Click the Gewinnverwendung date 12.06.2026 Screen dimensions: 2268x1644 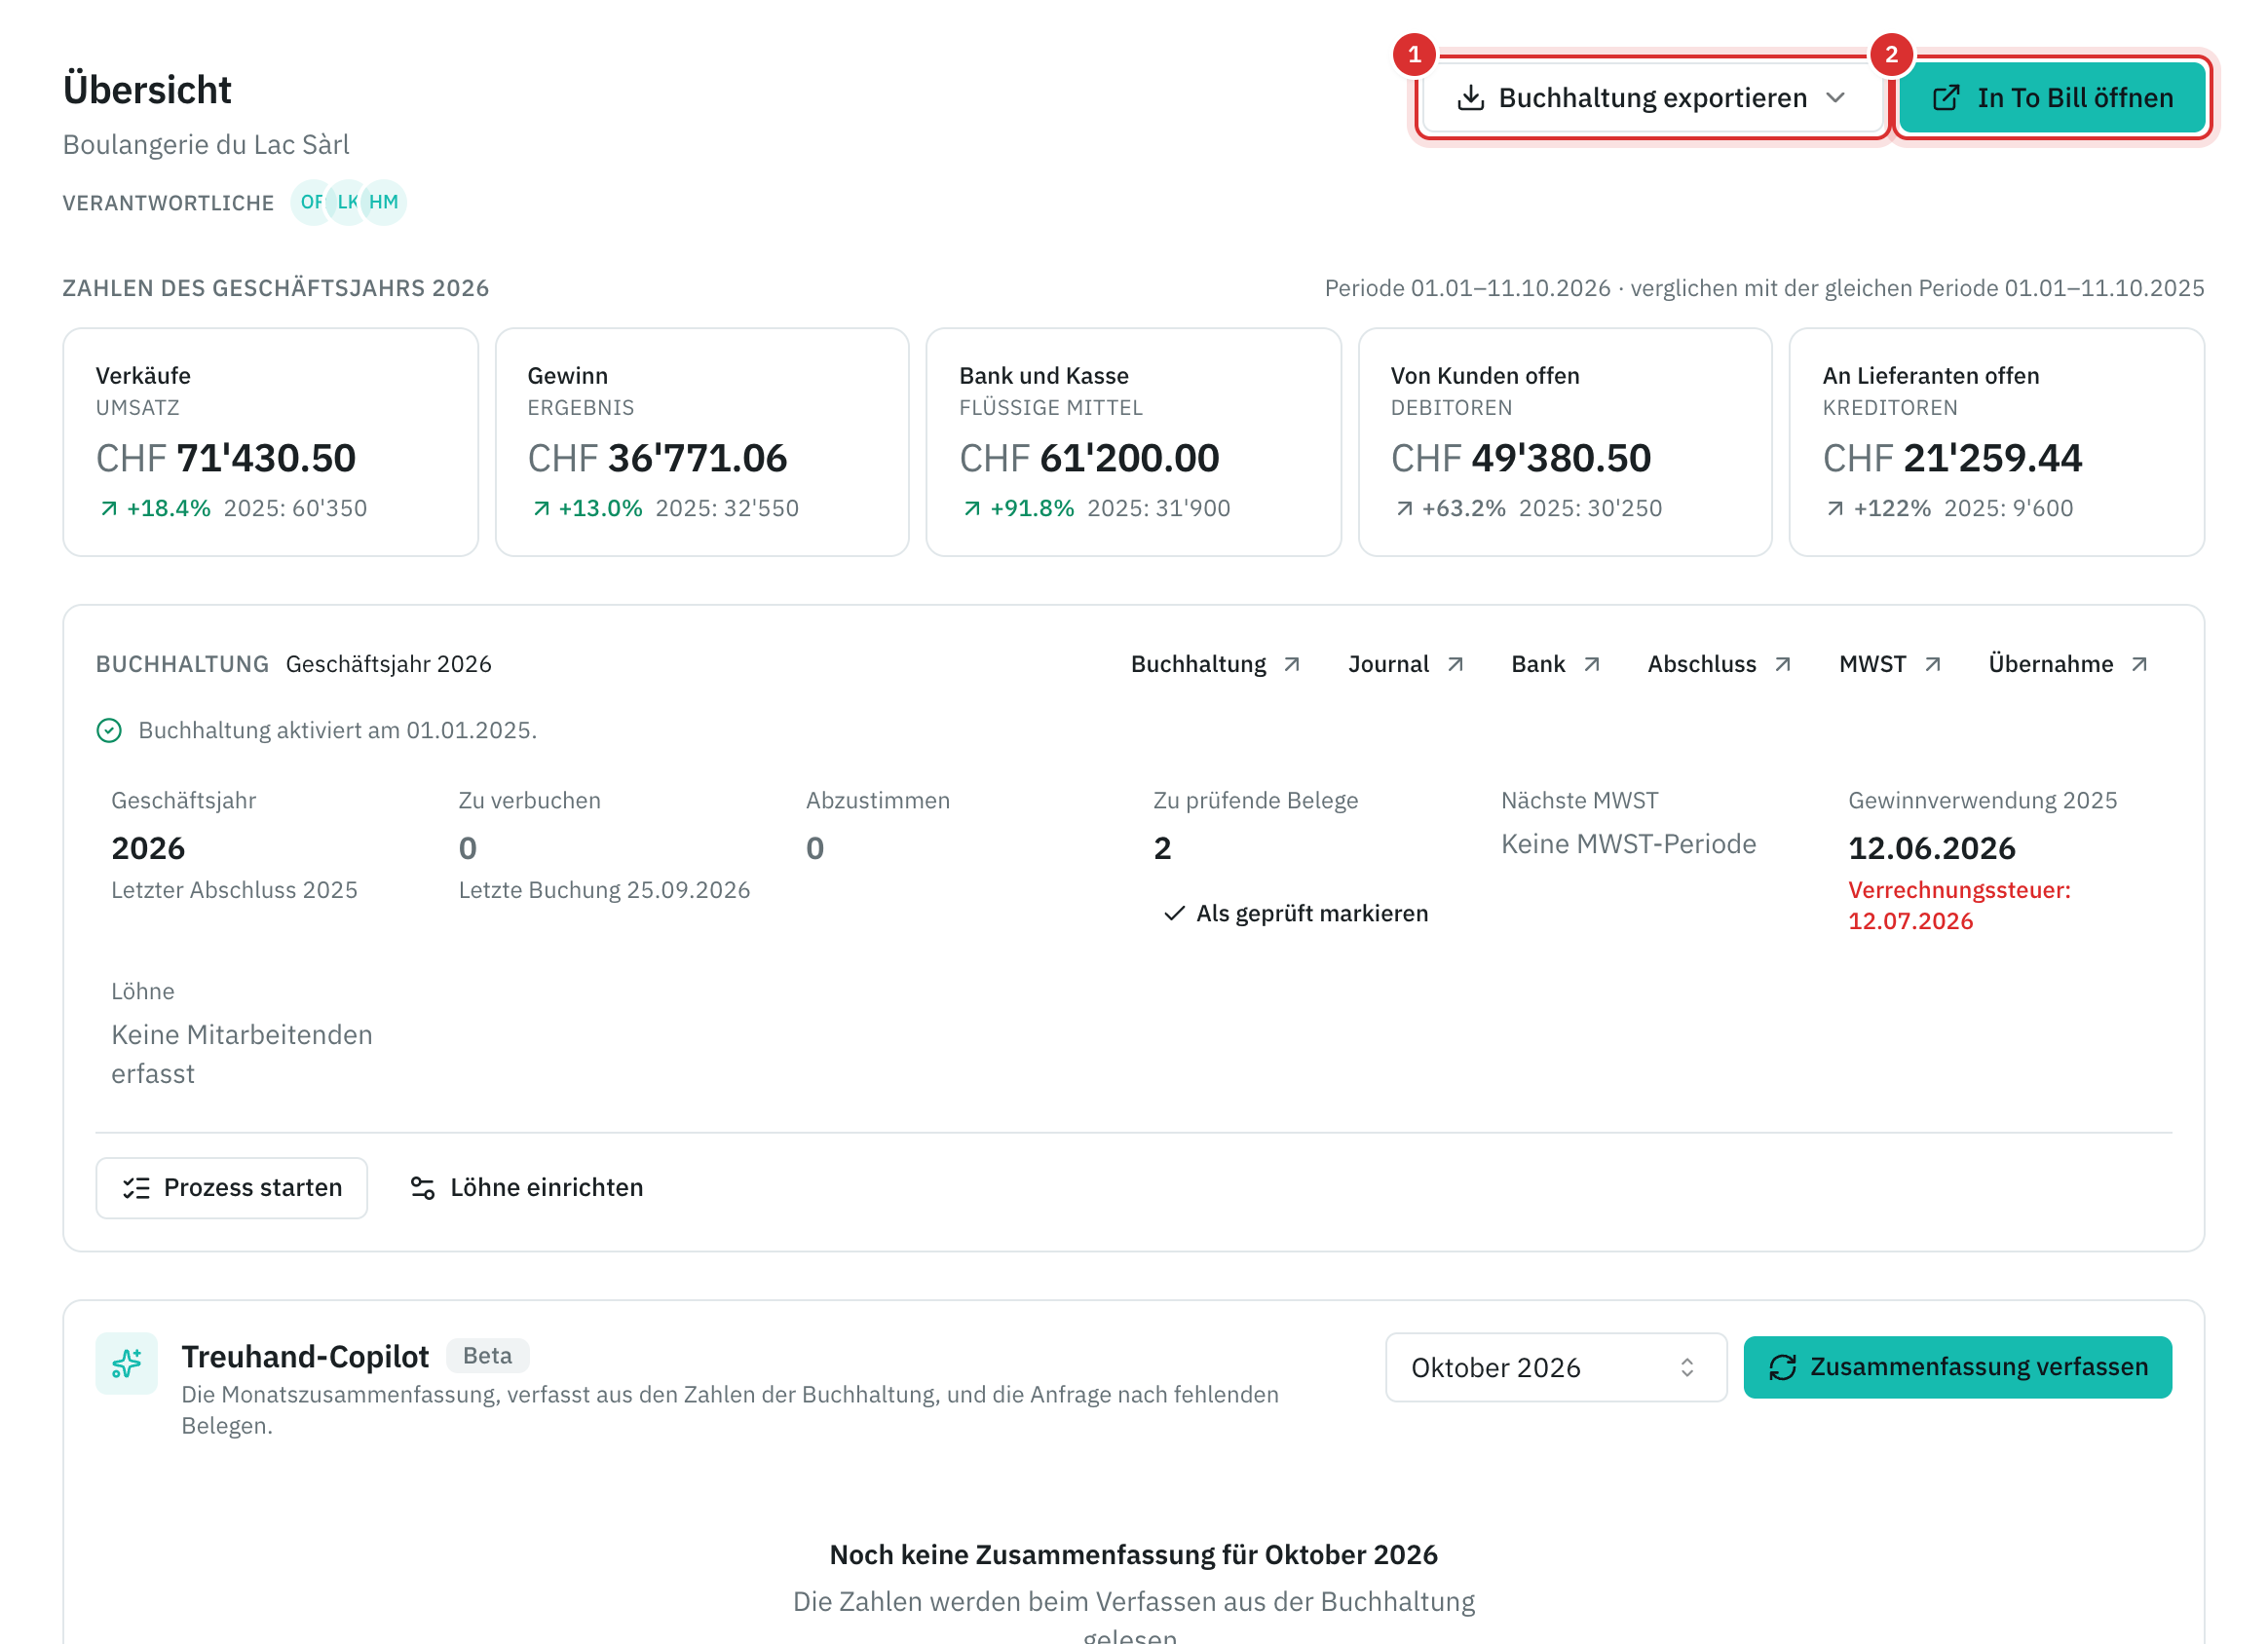tap(1931, 848)
